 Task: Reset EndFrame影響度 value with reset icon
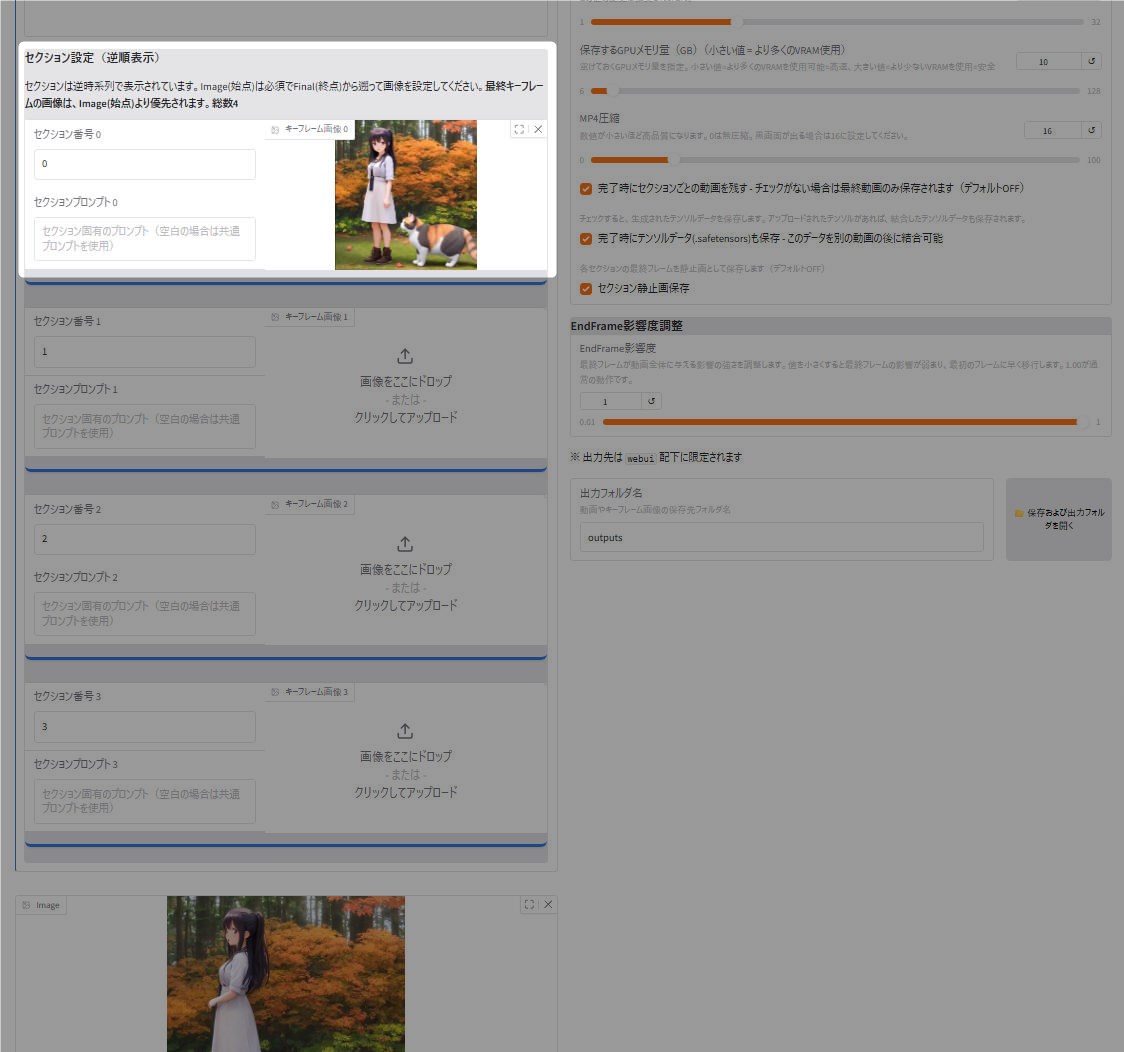pos(652,401)
